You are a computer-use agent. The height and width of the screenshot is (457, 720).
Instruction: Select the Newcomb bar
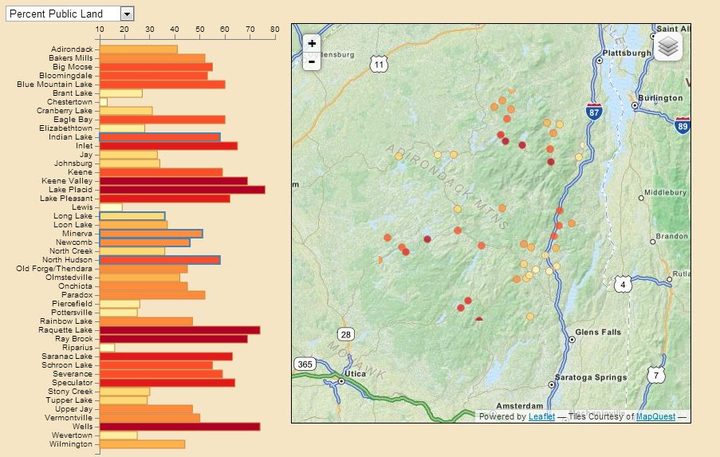pyautogui.click(x=145, y=243)
